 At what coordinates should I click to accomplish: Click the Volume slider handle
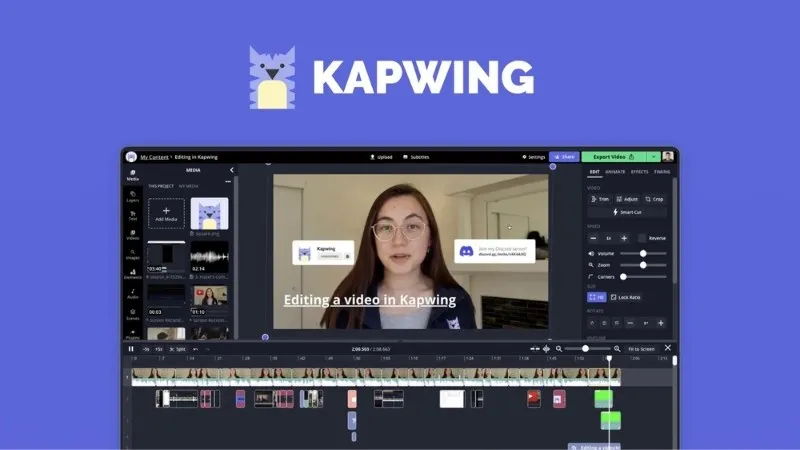642,254
